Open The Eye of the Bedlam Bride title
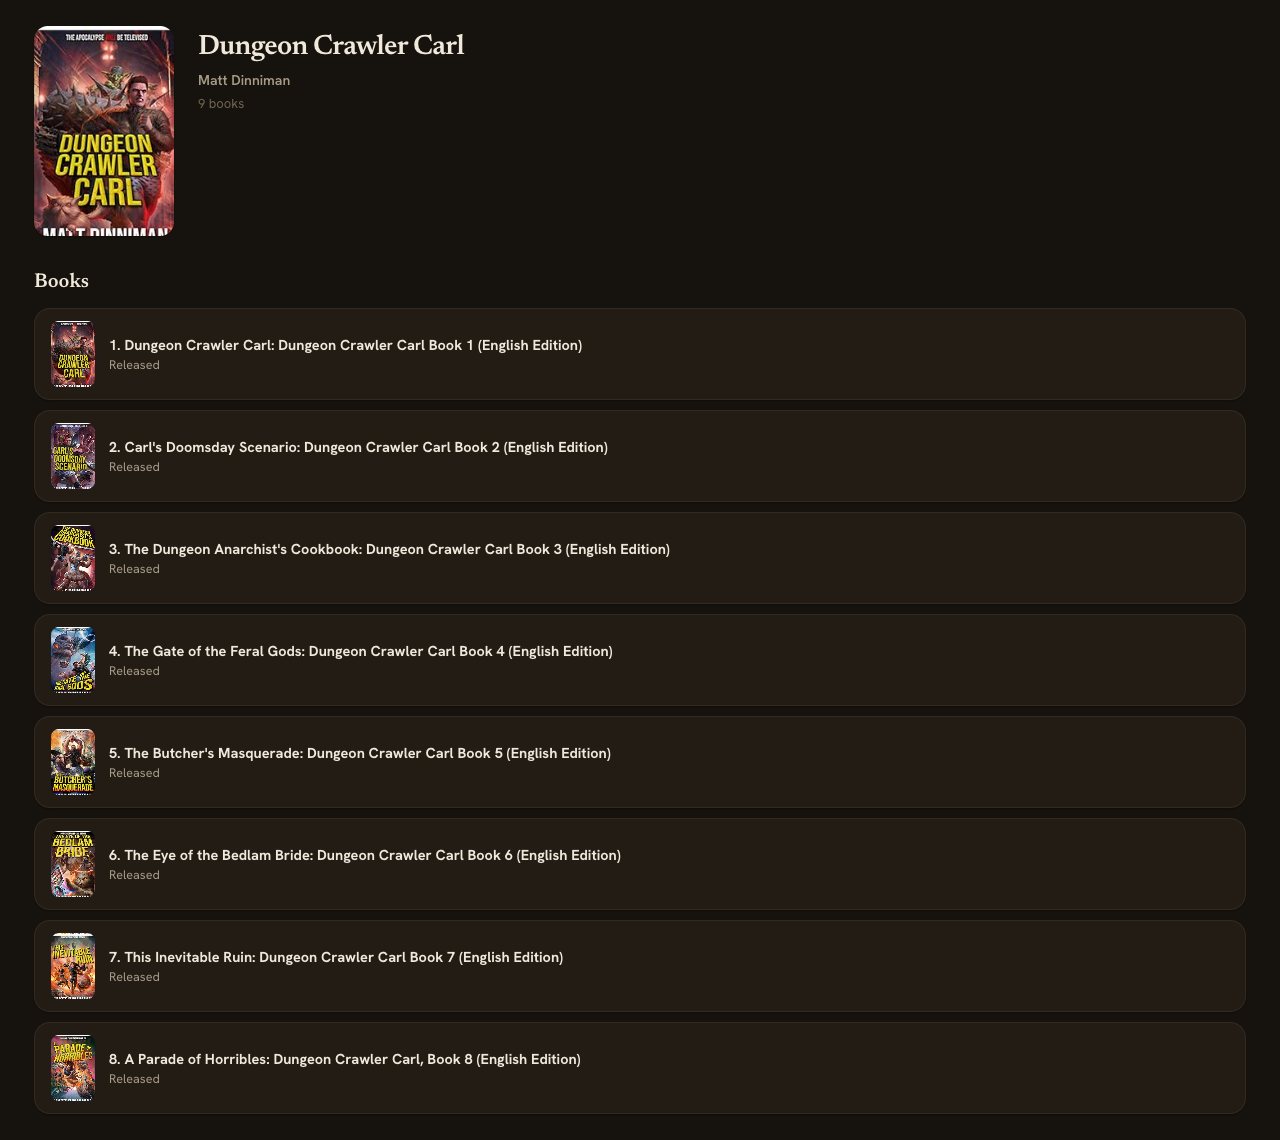Screen dimensions: 1280x1140 coord(365,856)
